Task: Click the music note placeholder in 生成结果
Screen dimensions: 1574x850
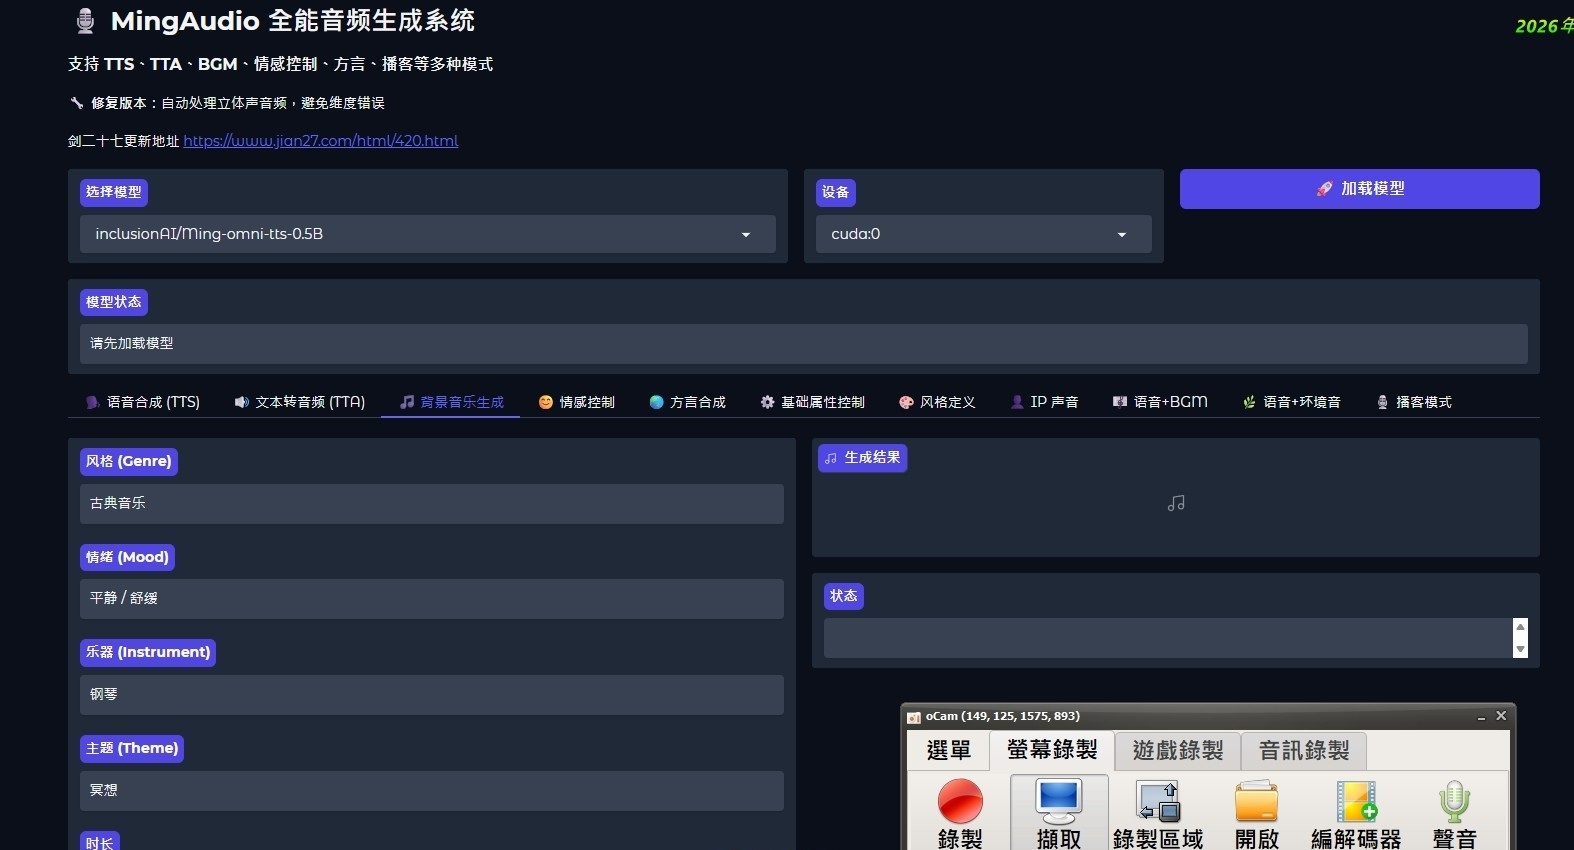Action: (1176, 503)
